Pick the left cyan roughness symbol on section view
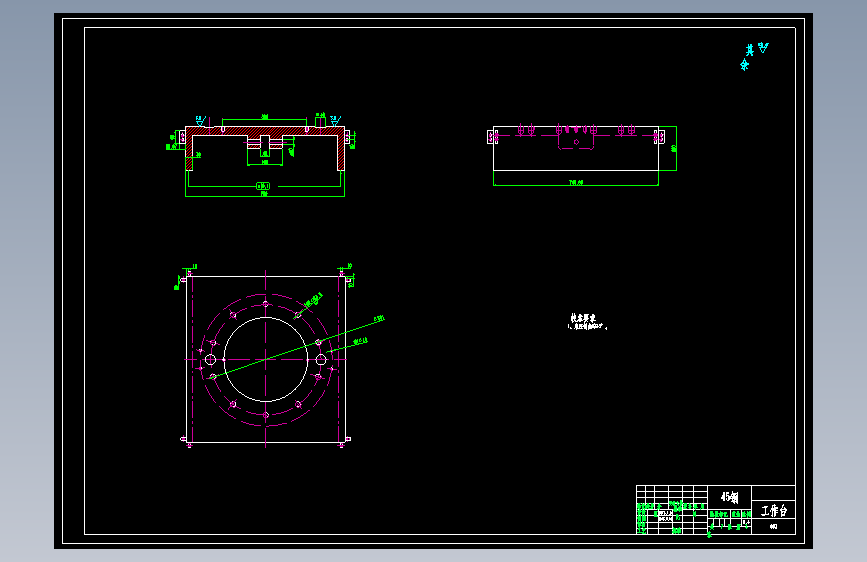 point(201,120)
